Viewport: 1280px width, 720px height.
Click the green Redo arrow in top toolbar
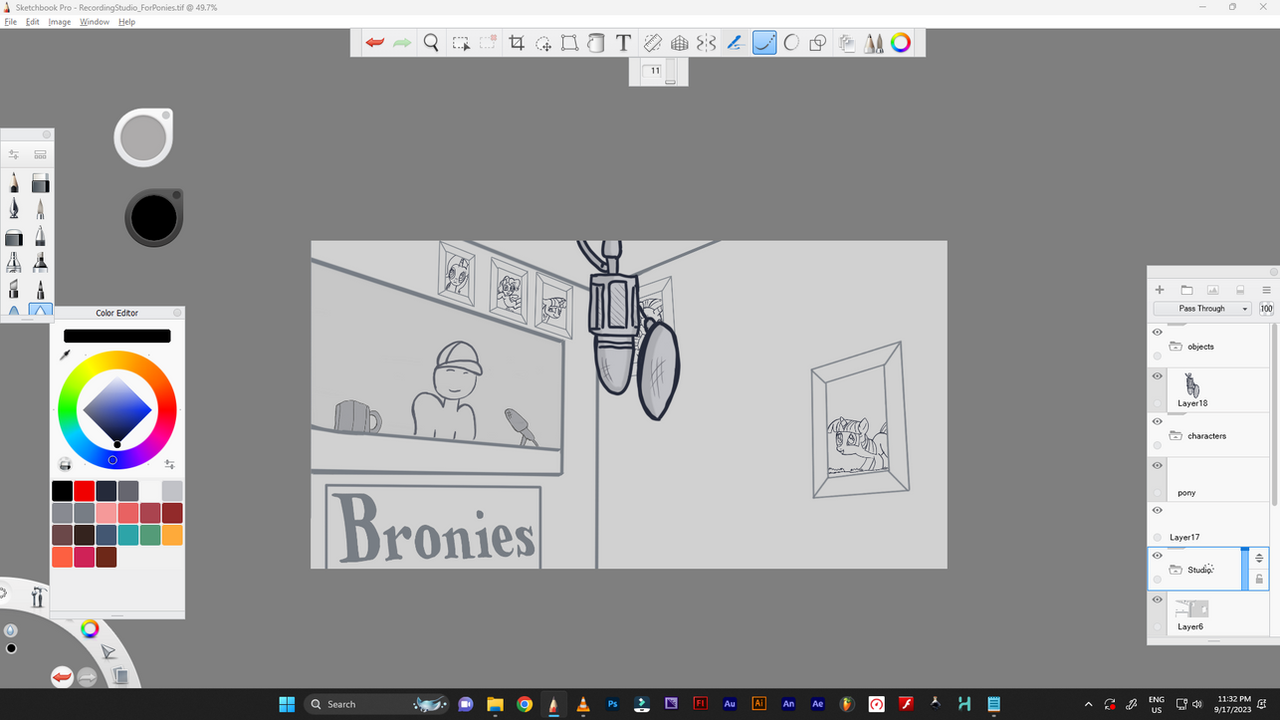[402, 43]
